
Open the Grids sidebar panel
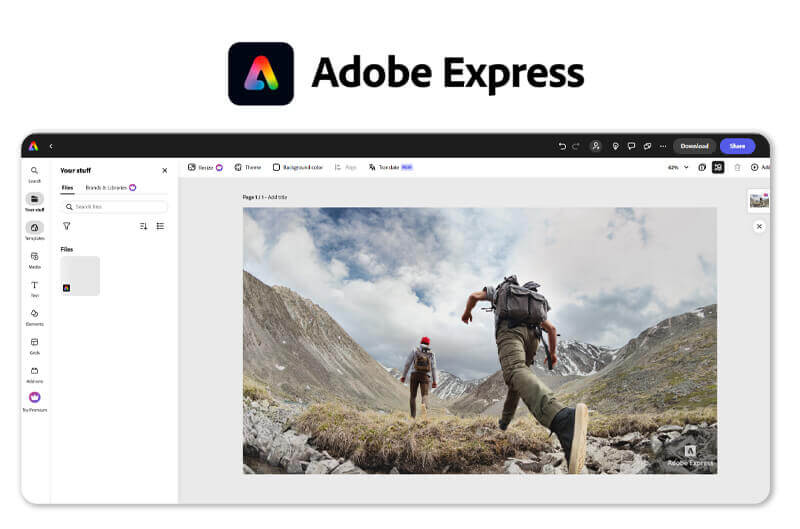(34, 345)
